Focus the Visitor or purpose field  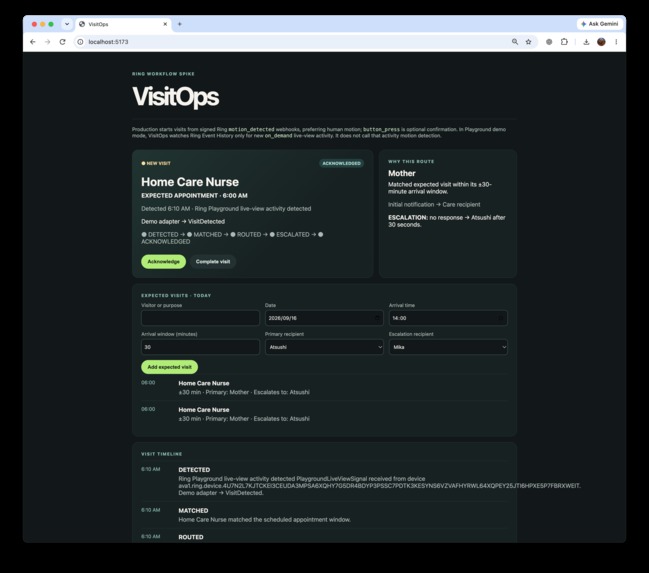(200, 318)
